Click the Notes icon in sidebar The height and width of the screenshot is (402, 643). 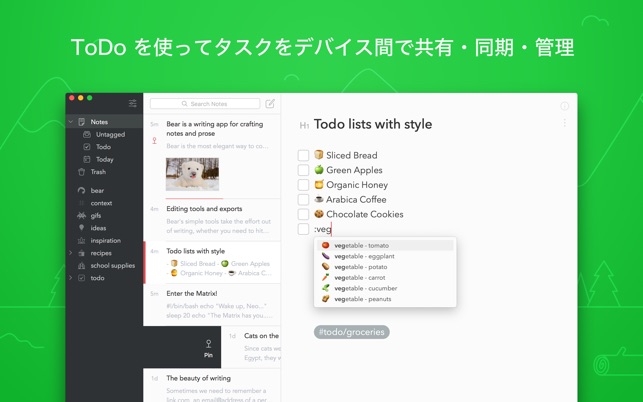click(82, 122)
